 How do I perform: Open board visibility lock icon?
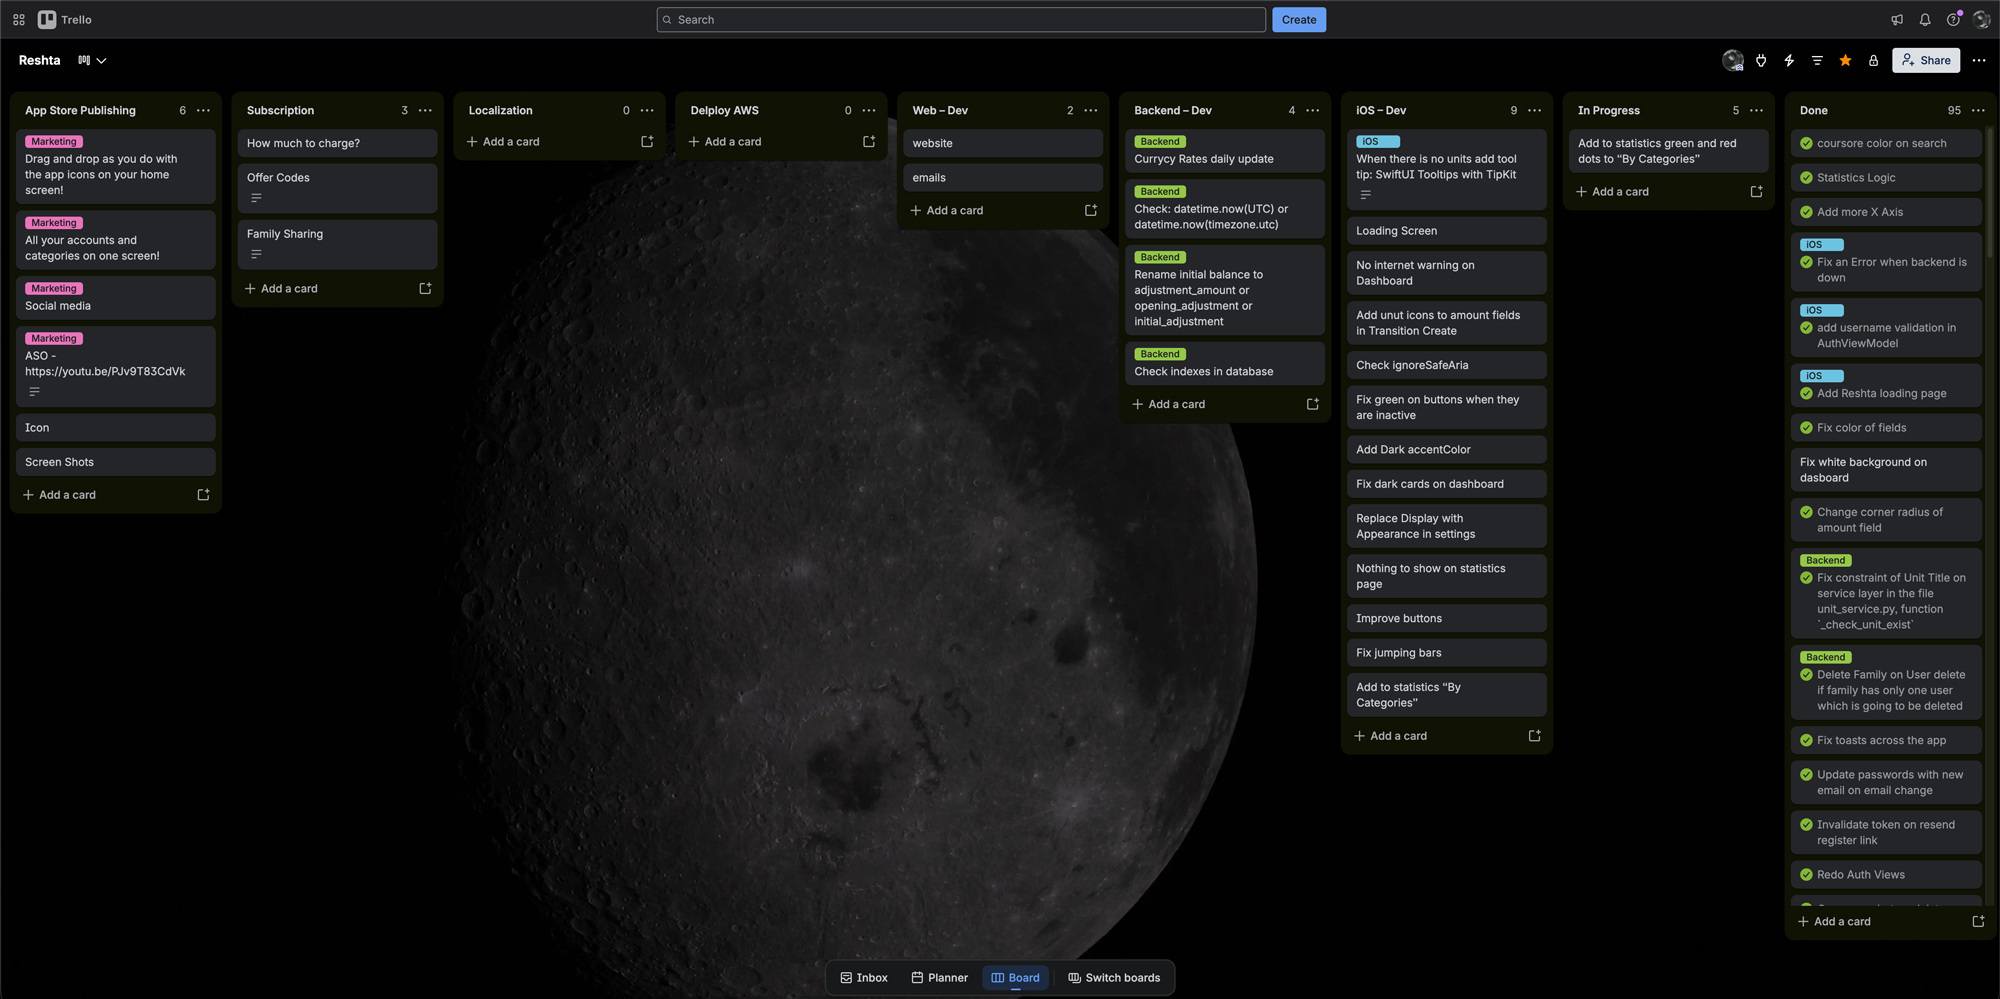1873,60
